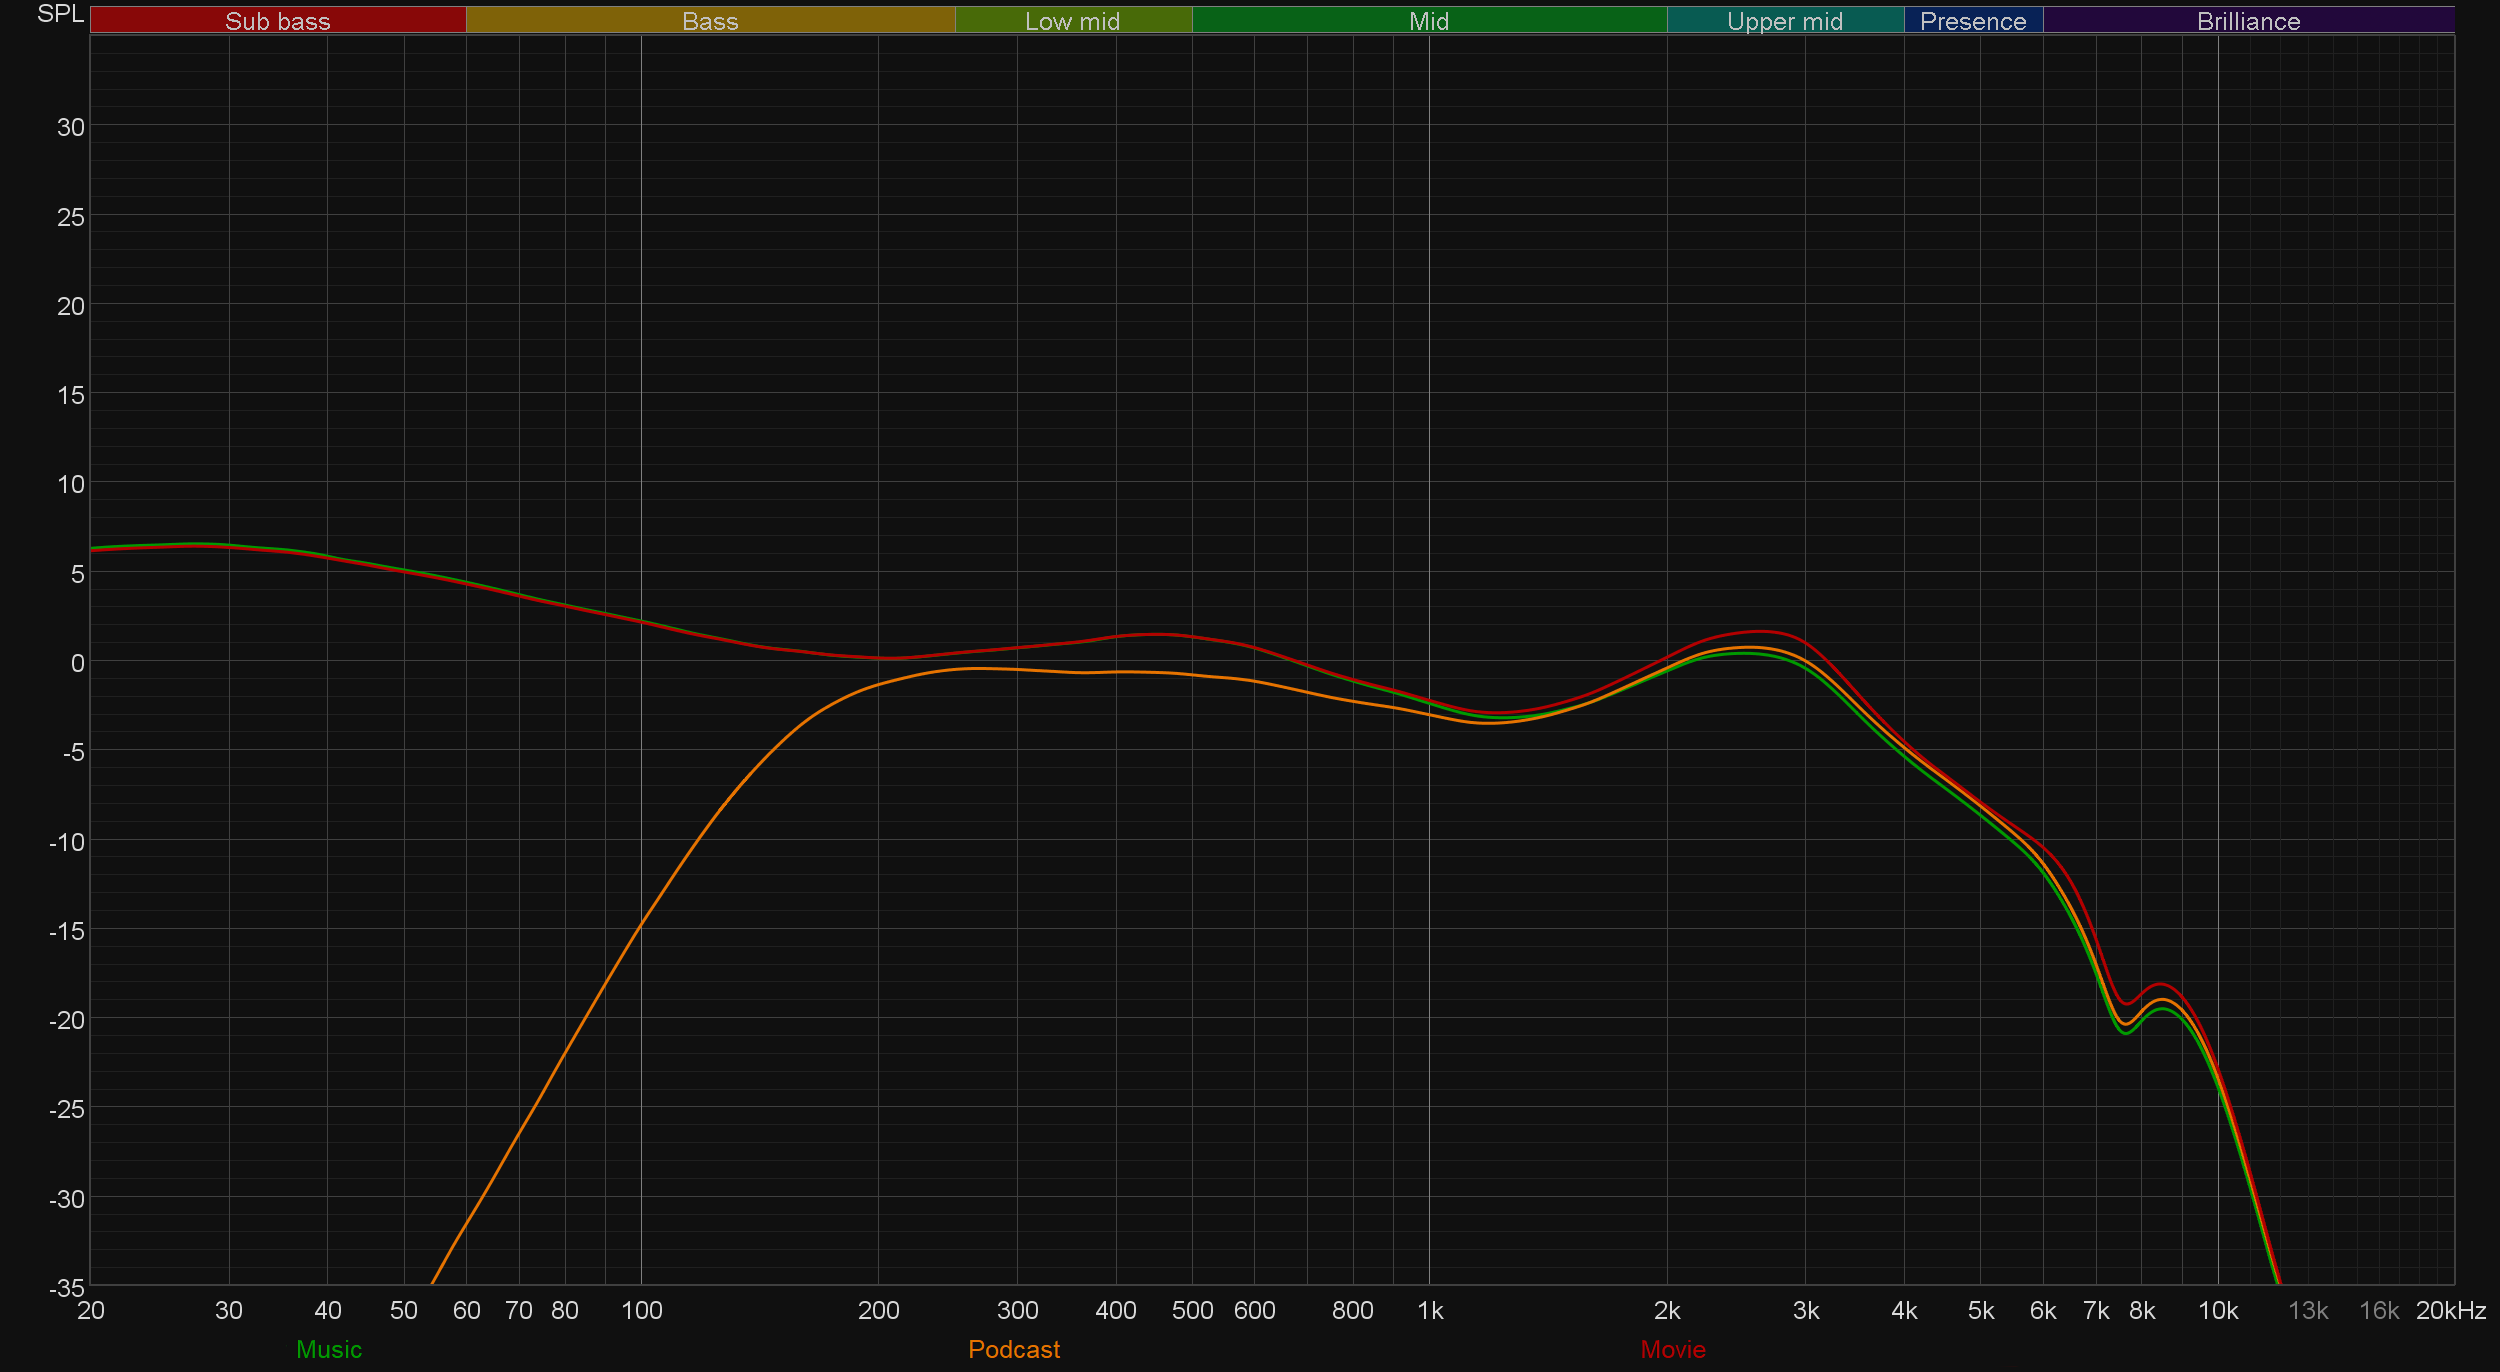Toggle the green Music legend label

coord(329,1349)
